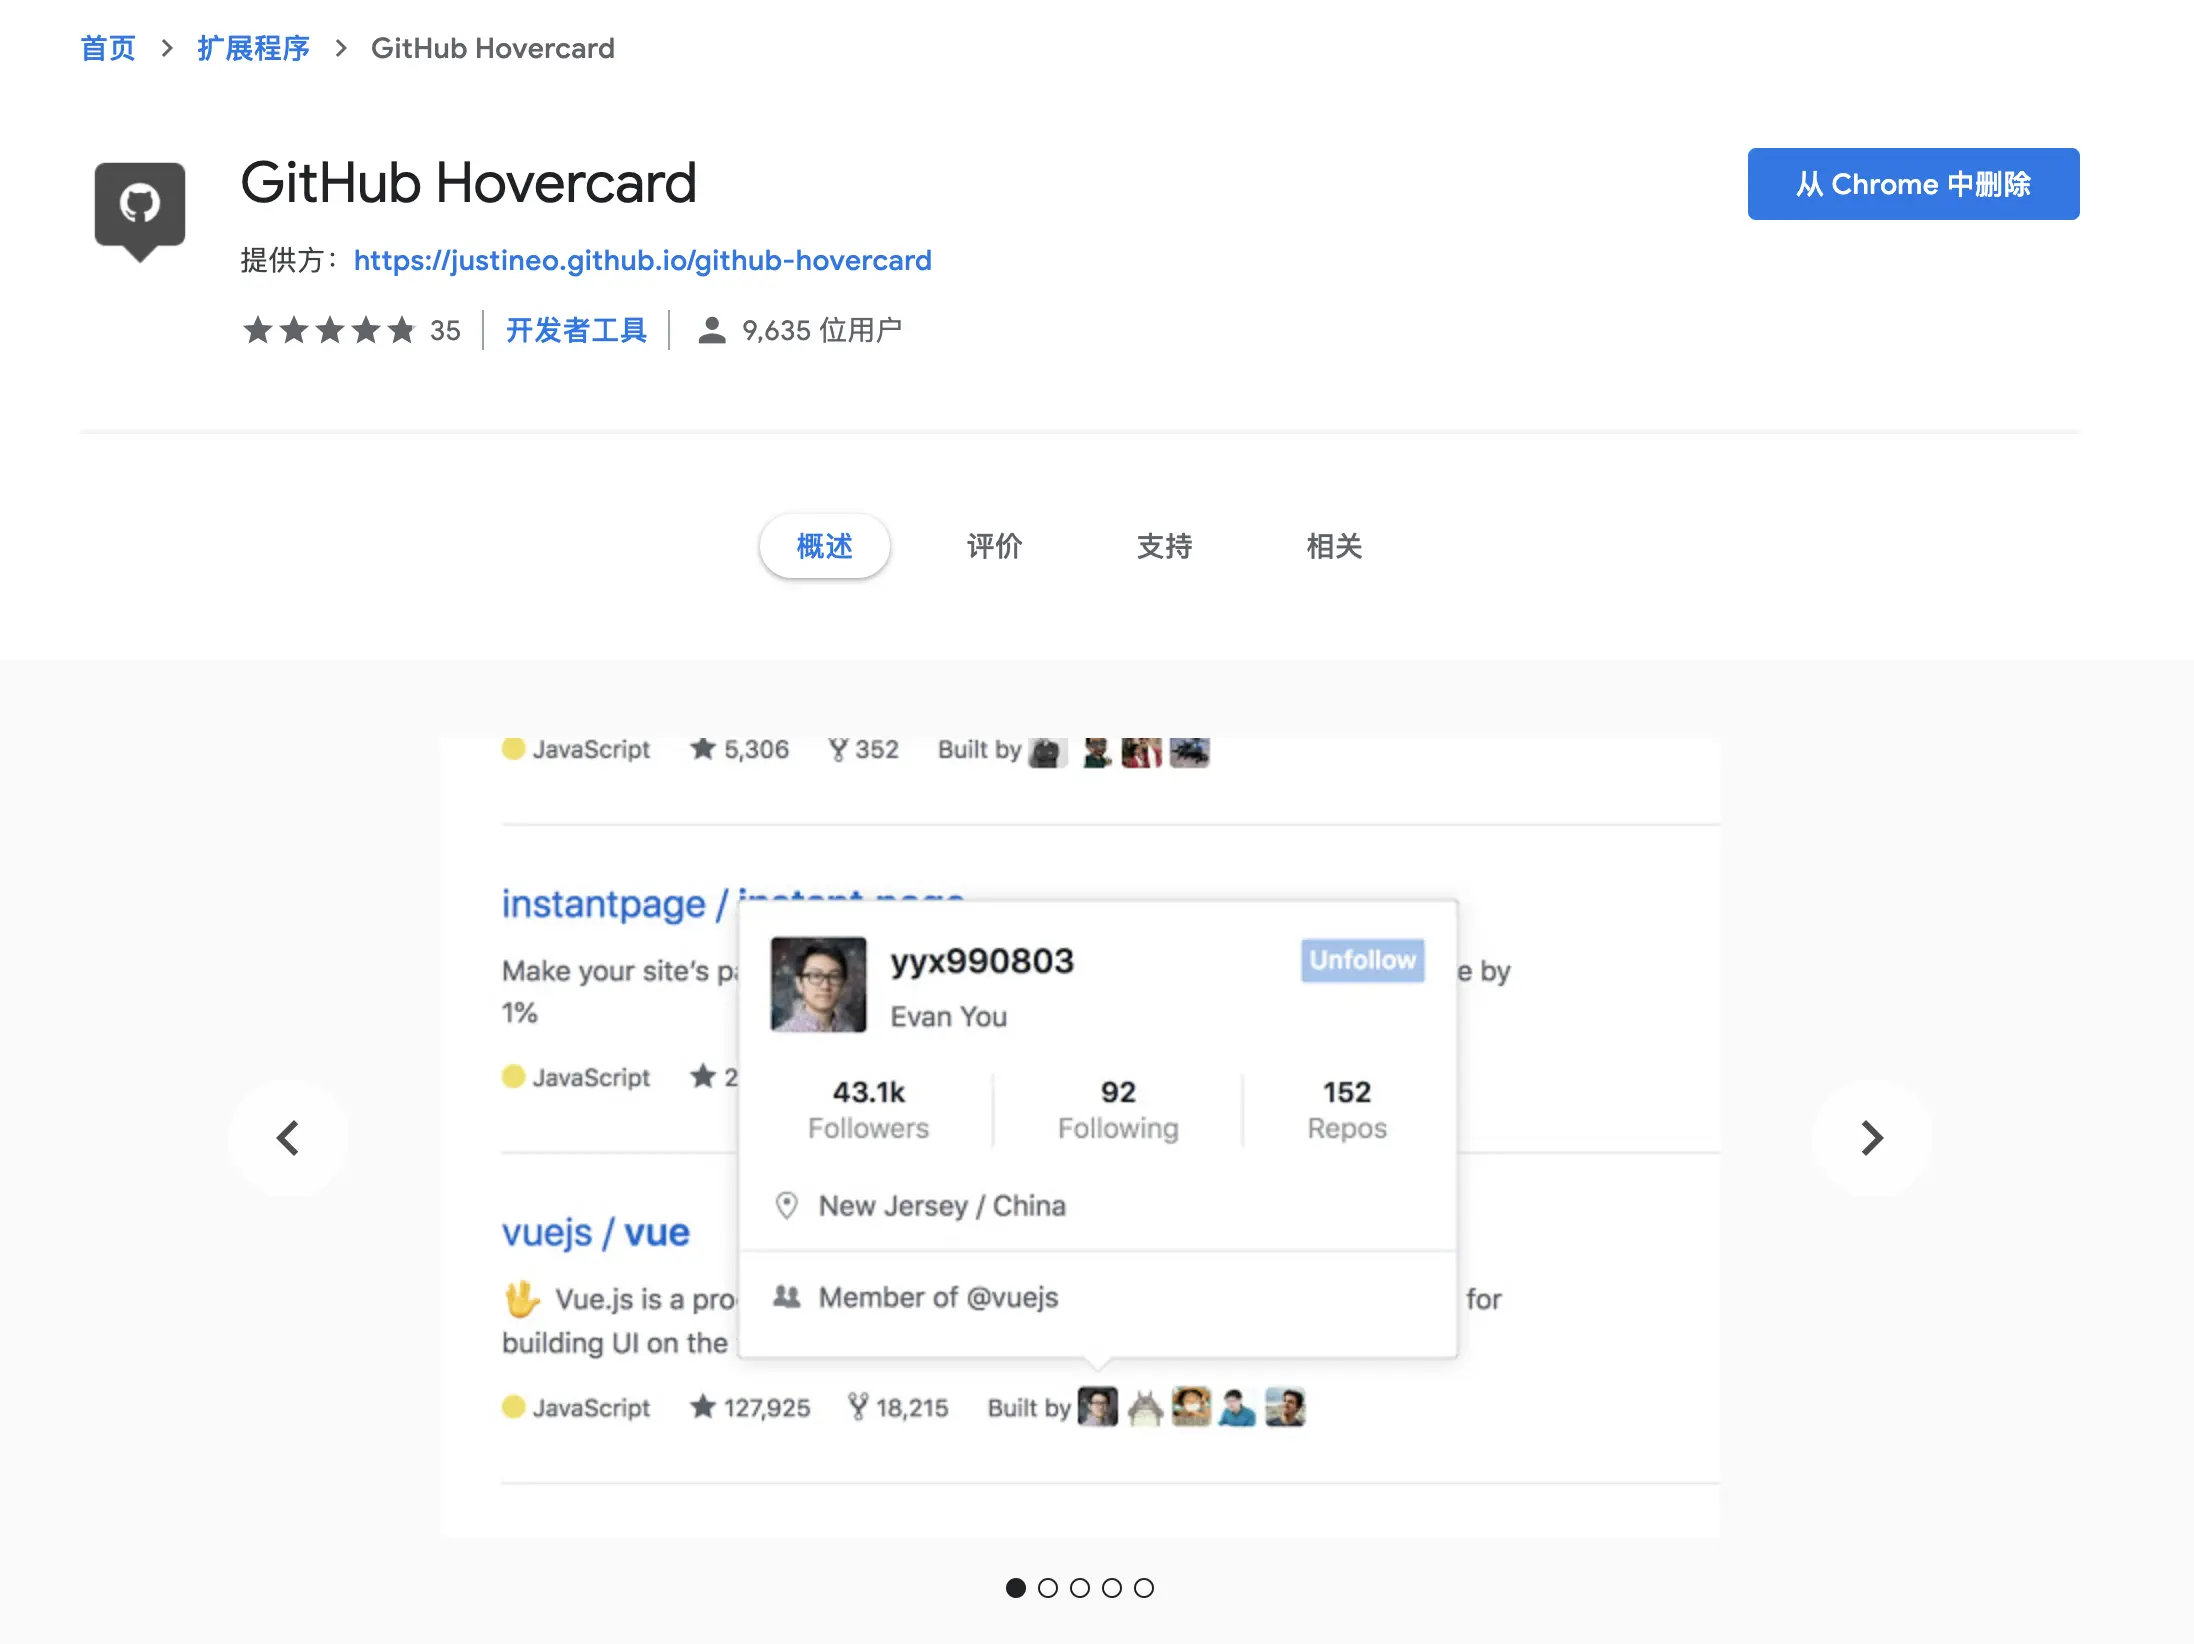This screenshot has width=2194, height=1644.
Task: Switch to the 支持 tab
Action: click(1164, 546)
